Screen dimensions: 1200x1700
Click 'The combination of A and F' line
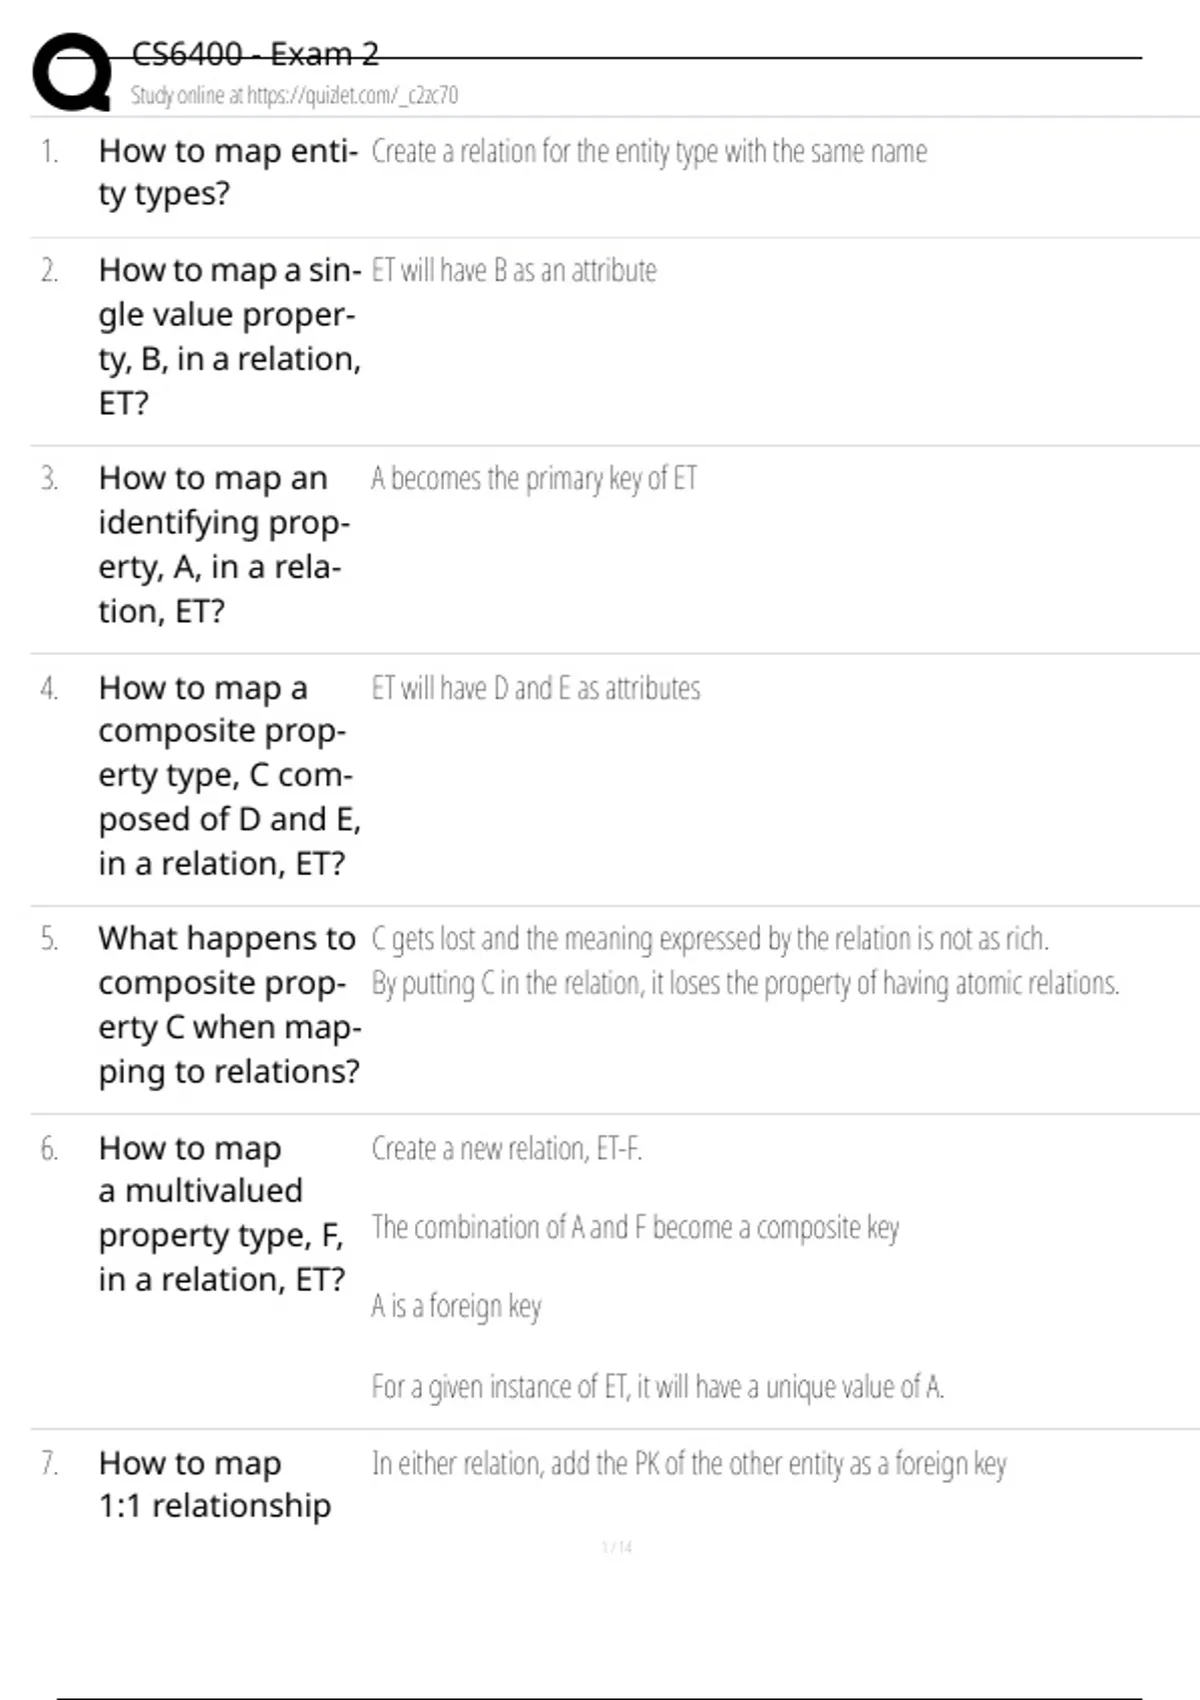[635, 1228]
